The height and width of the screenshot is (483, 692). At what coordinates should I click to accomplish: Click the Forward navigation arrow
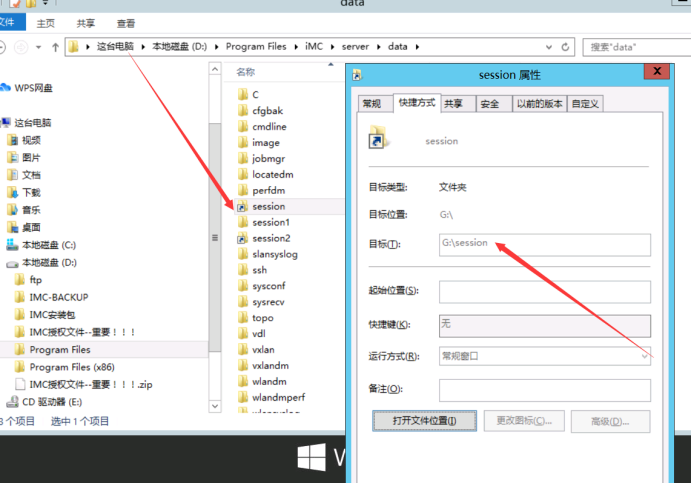coord(21,47)
